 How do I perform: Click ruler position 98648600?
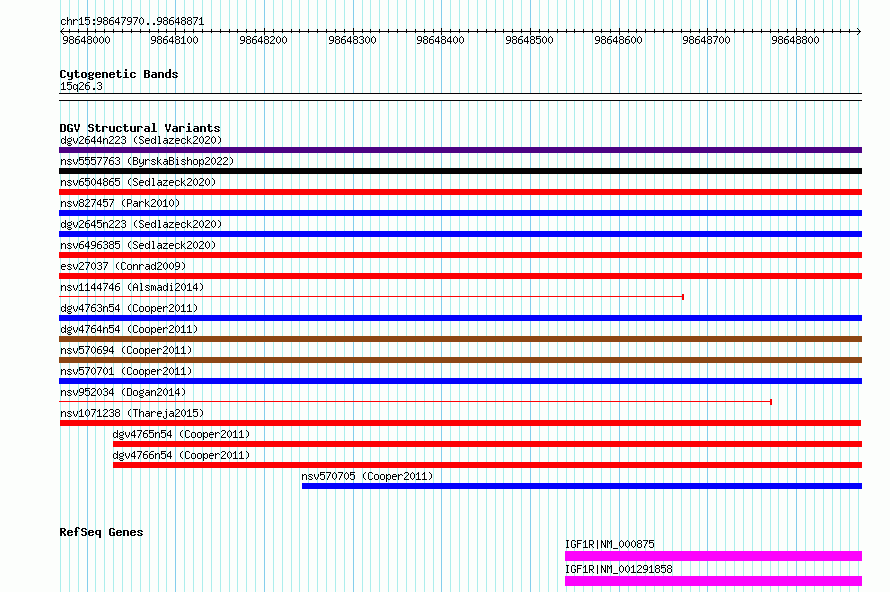(x=618, y=40)
